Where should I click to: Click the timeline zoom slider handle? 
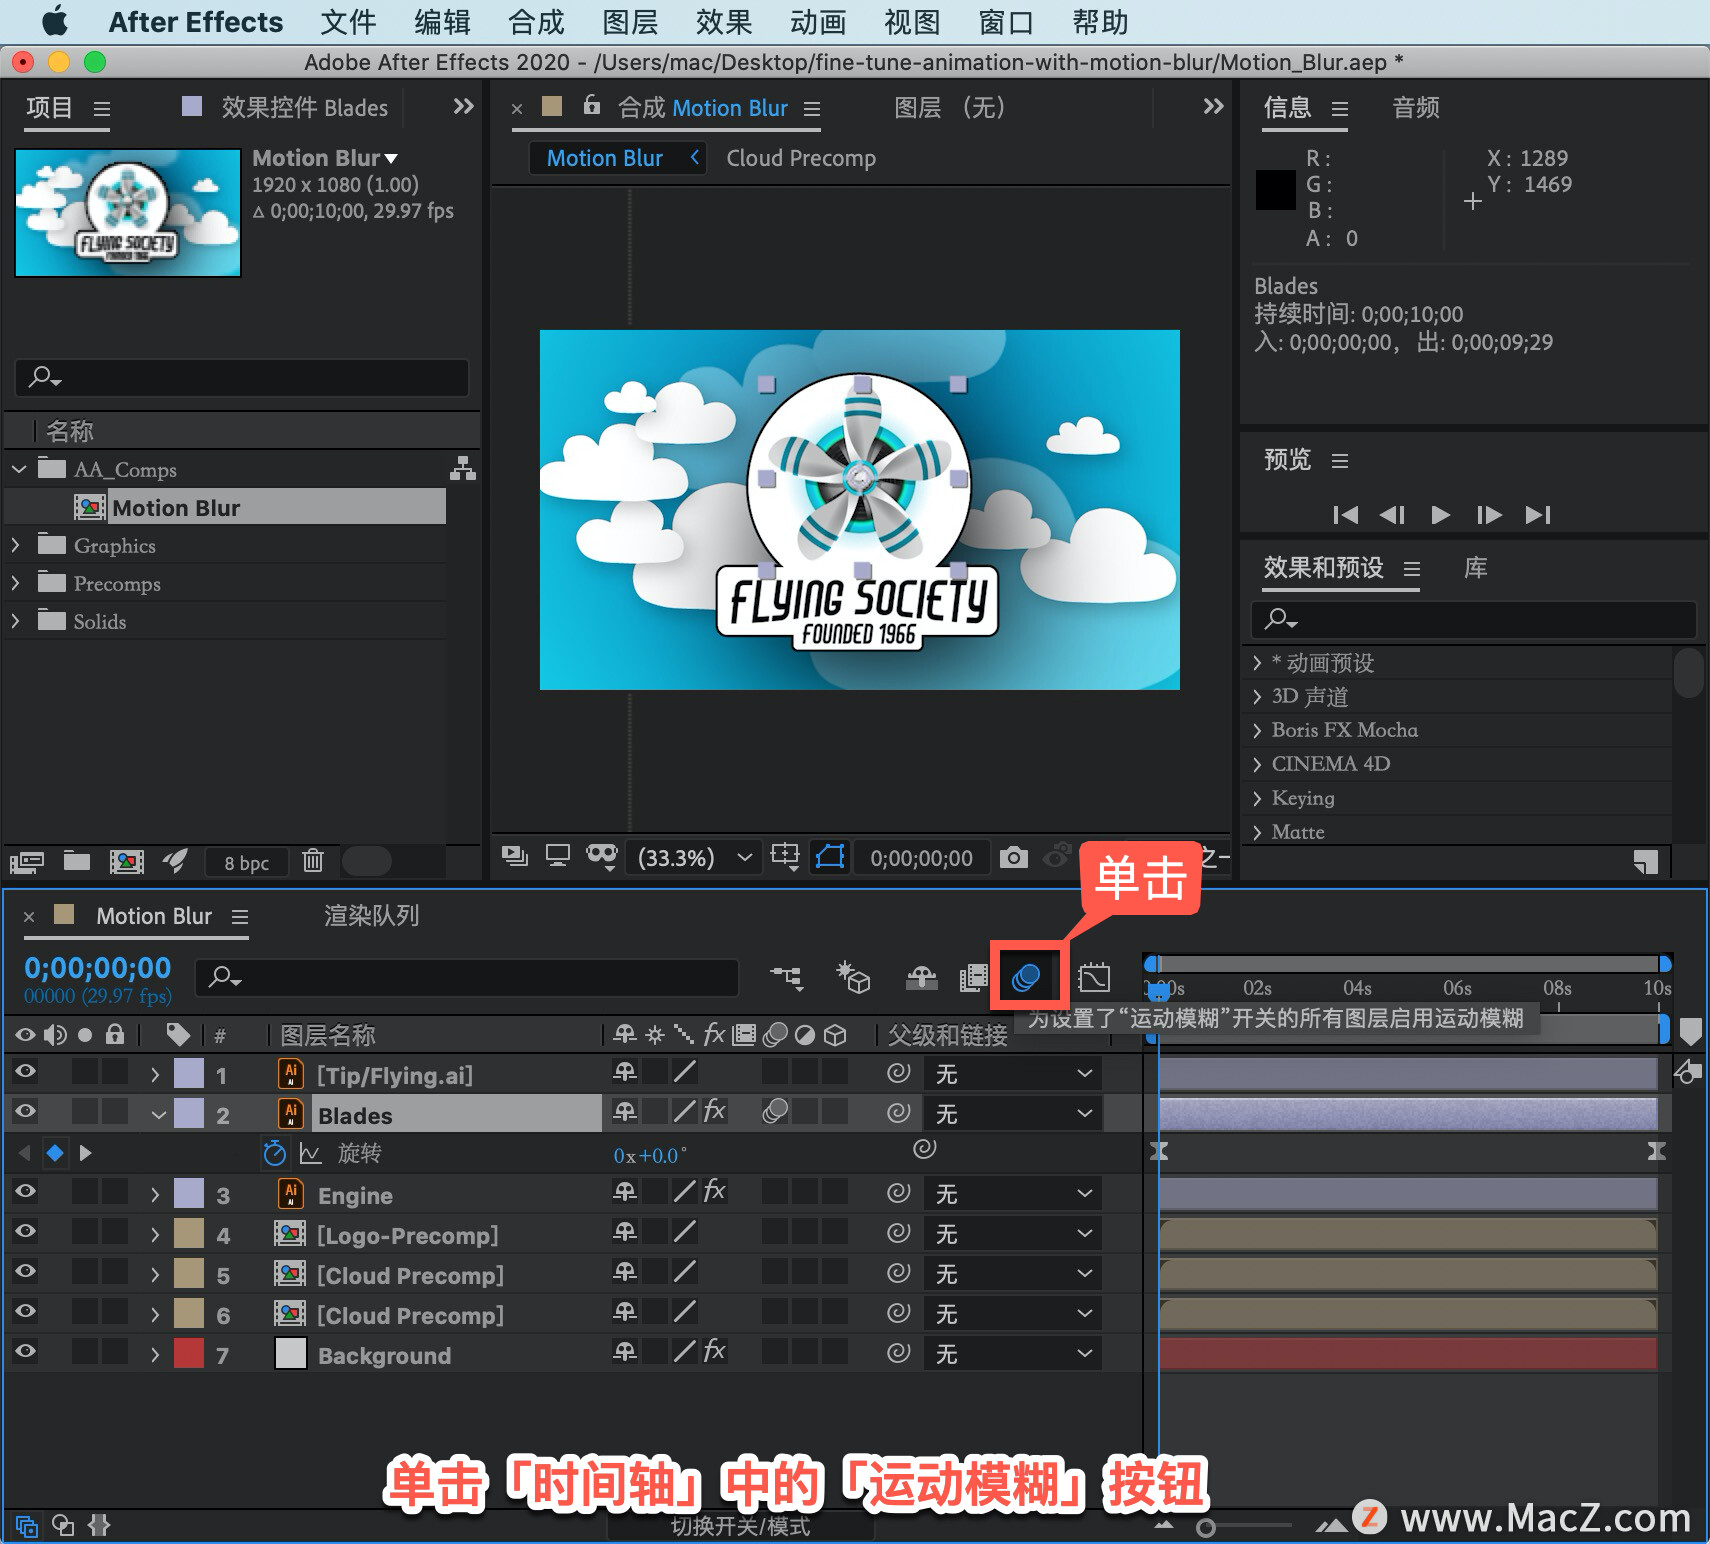tap(1206, 1528)
